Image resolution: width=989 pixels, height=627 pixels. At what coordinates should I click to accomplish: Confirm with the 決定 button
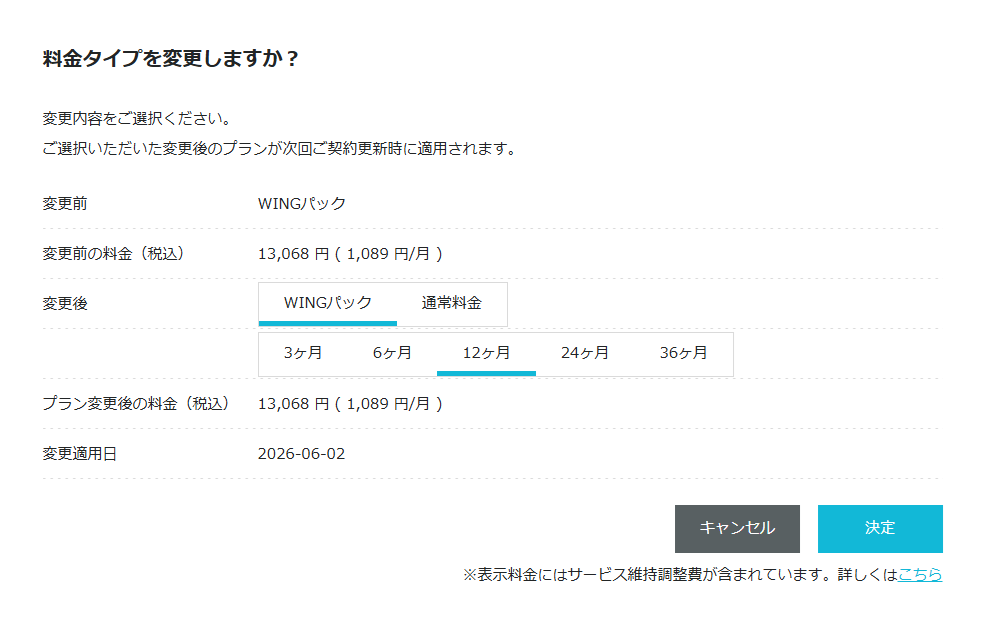[x=880, y=528]
